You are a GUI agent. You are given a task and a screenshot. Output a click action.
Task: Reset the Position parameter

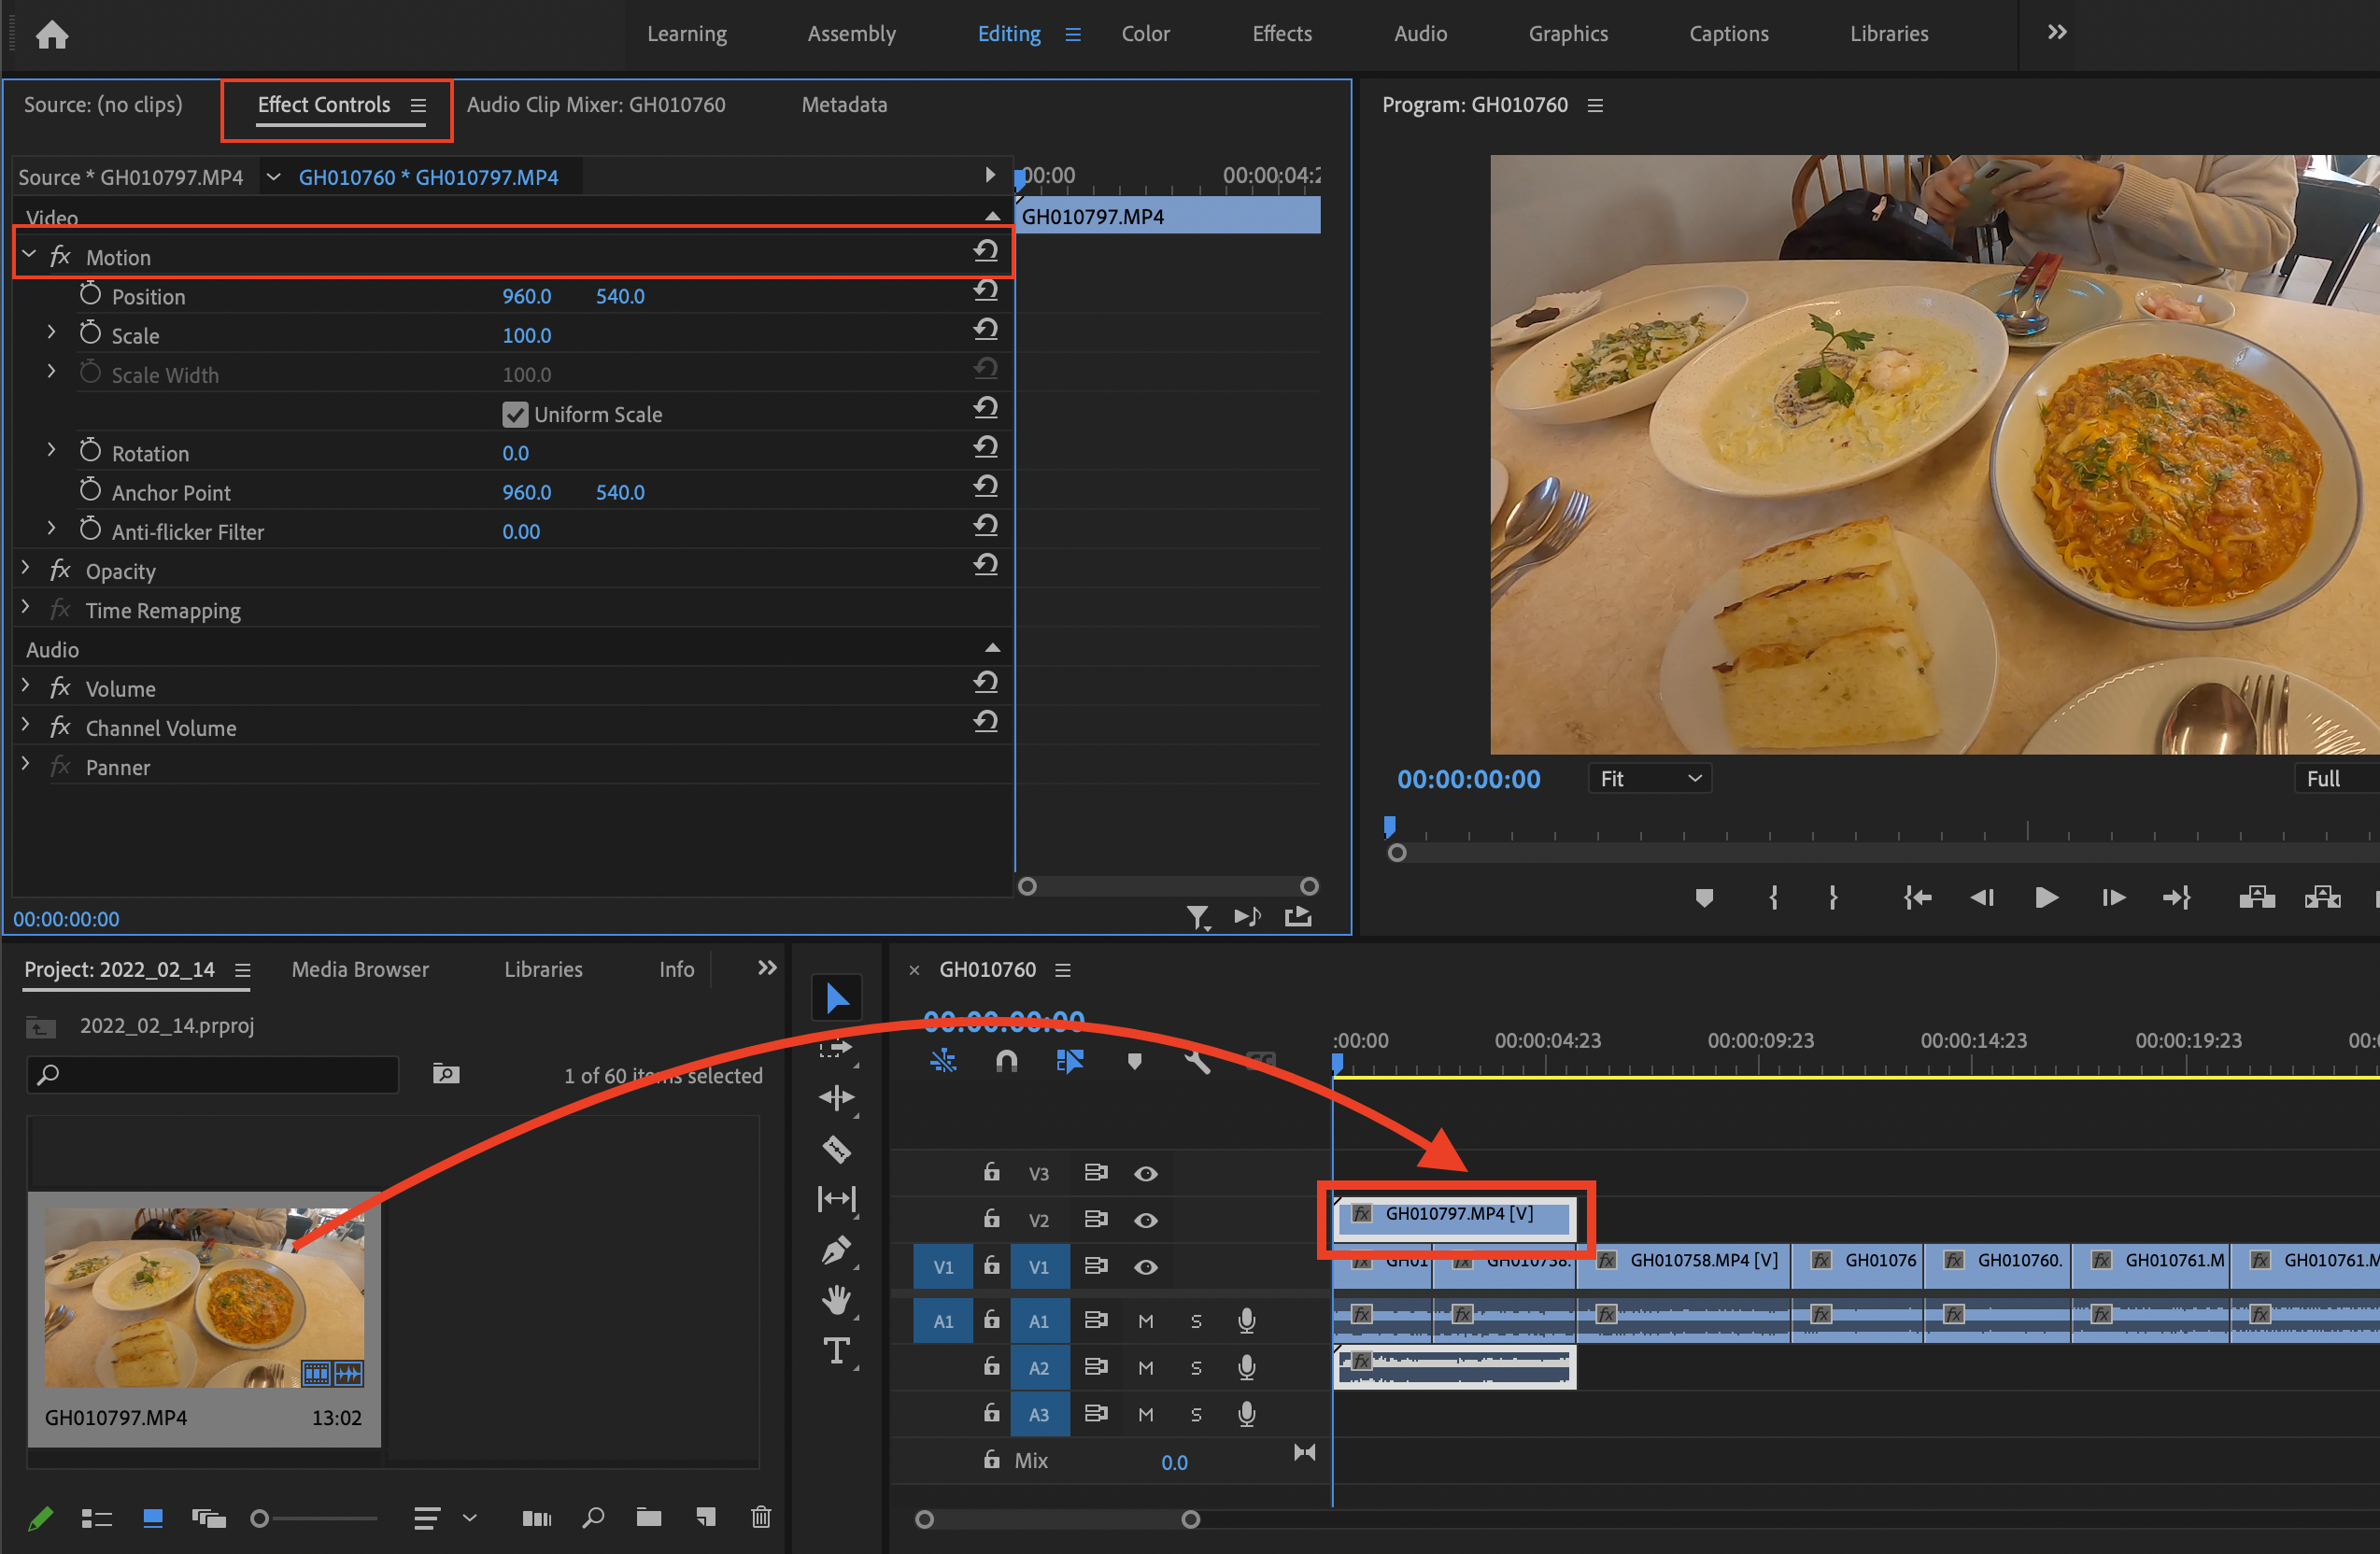(x=985, y=291)
